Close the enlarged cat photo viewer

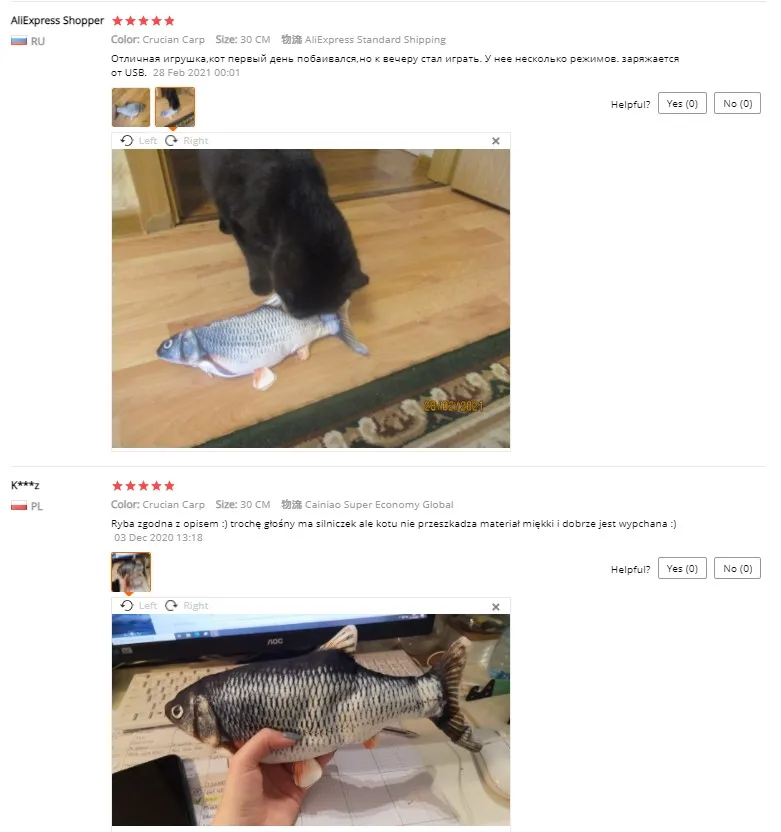(496, 141)
